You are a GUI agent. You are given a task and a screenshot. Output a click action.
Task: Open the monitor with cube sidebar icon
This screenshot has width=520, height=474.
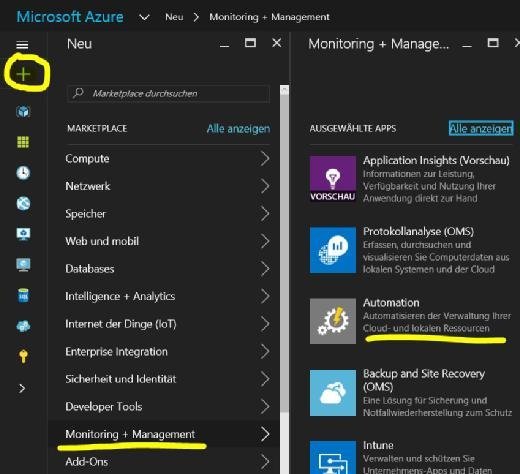coord(23,234)
